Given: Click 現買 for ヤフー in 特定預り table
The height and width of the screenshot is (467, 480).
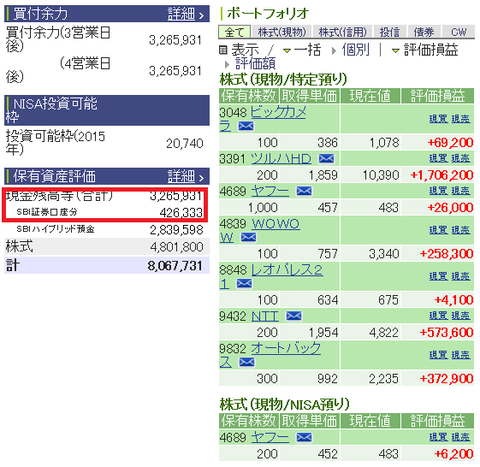Looking at the screenshot, I should [439, 191].
